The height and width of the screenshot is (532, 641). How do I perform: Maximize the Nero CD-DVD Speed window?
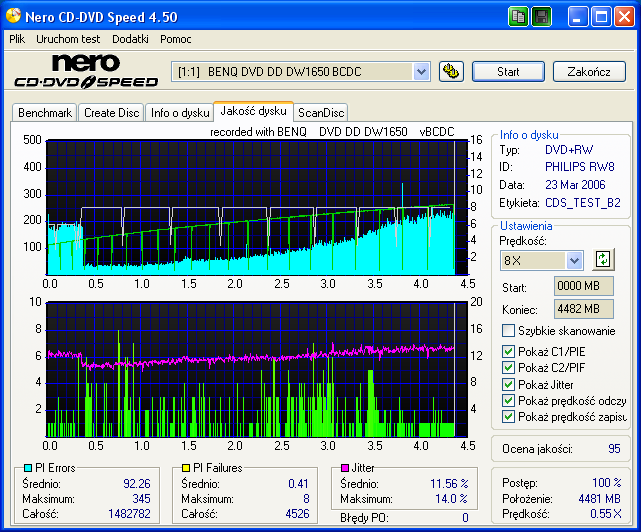coord(601,17)
